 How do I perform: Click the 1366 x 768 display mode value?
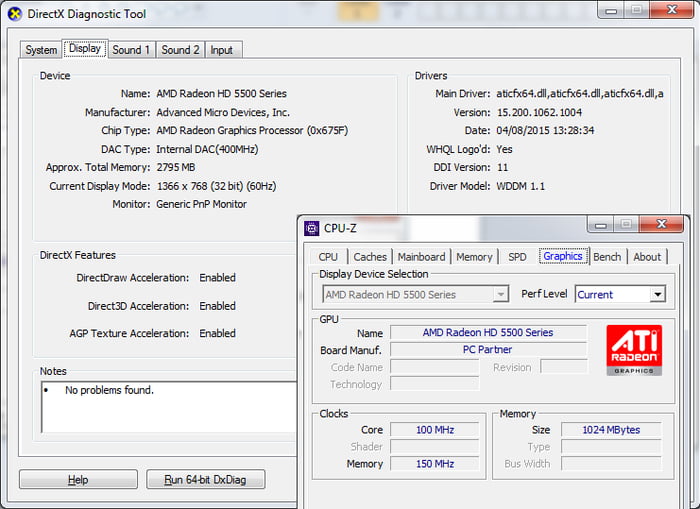217,186
